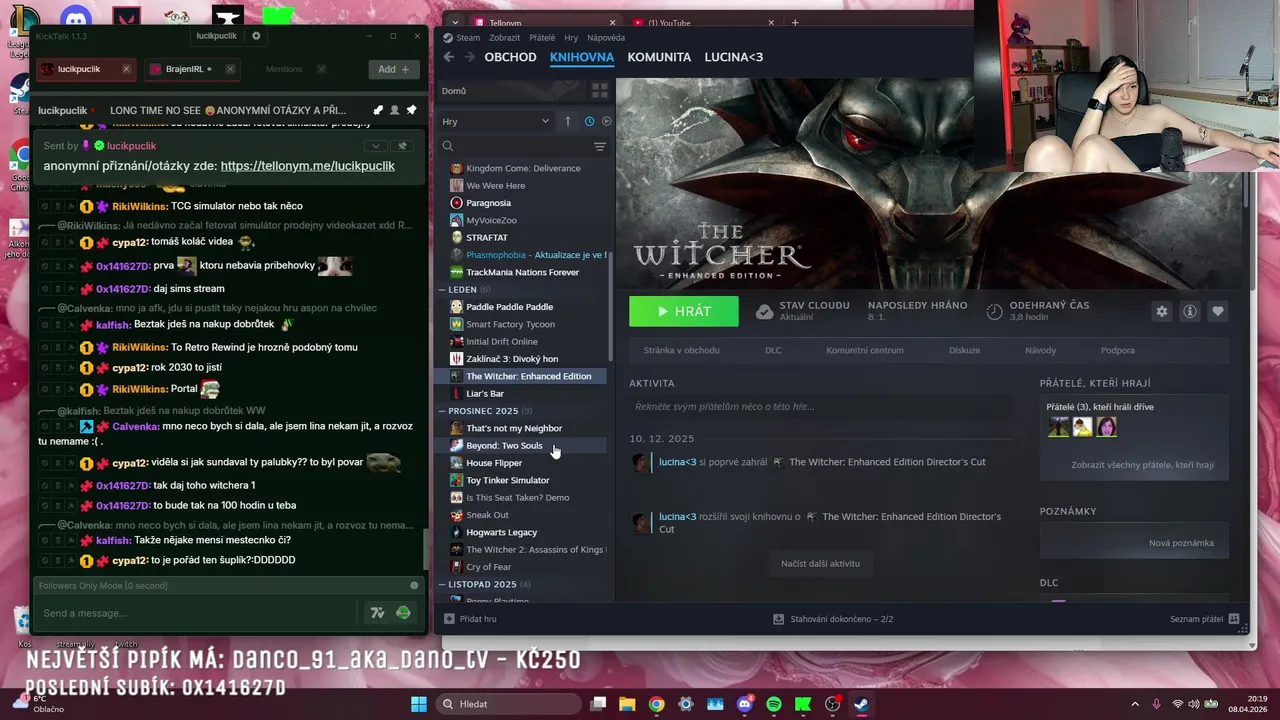1280x720 pixels.
Task: Open KickTalk settings gear
Action: [x=256, y=36]
